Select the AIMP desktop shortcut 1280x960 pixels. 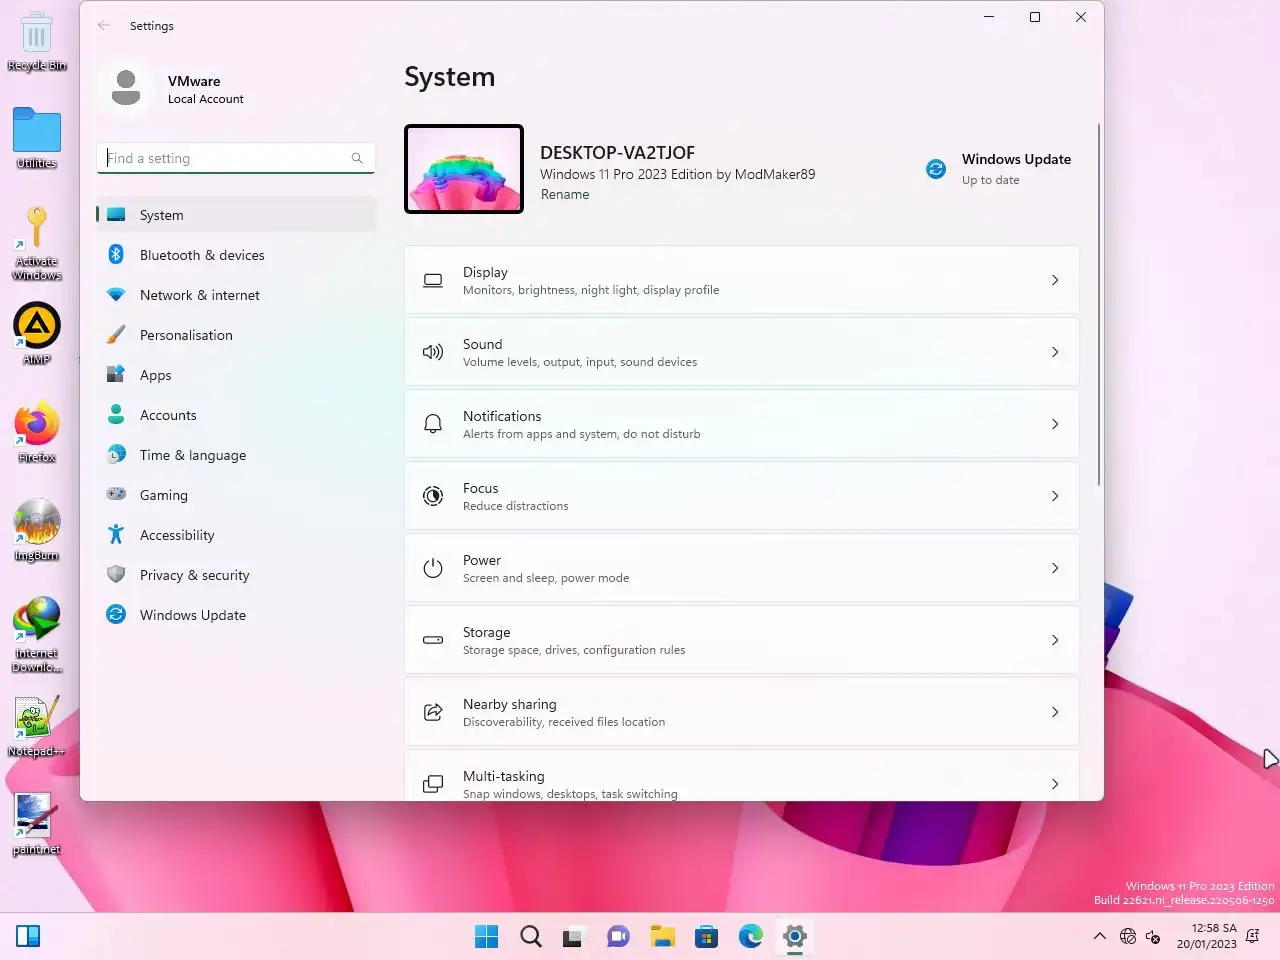[x=36, y=334]
